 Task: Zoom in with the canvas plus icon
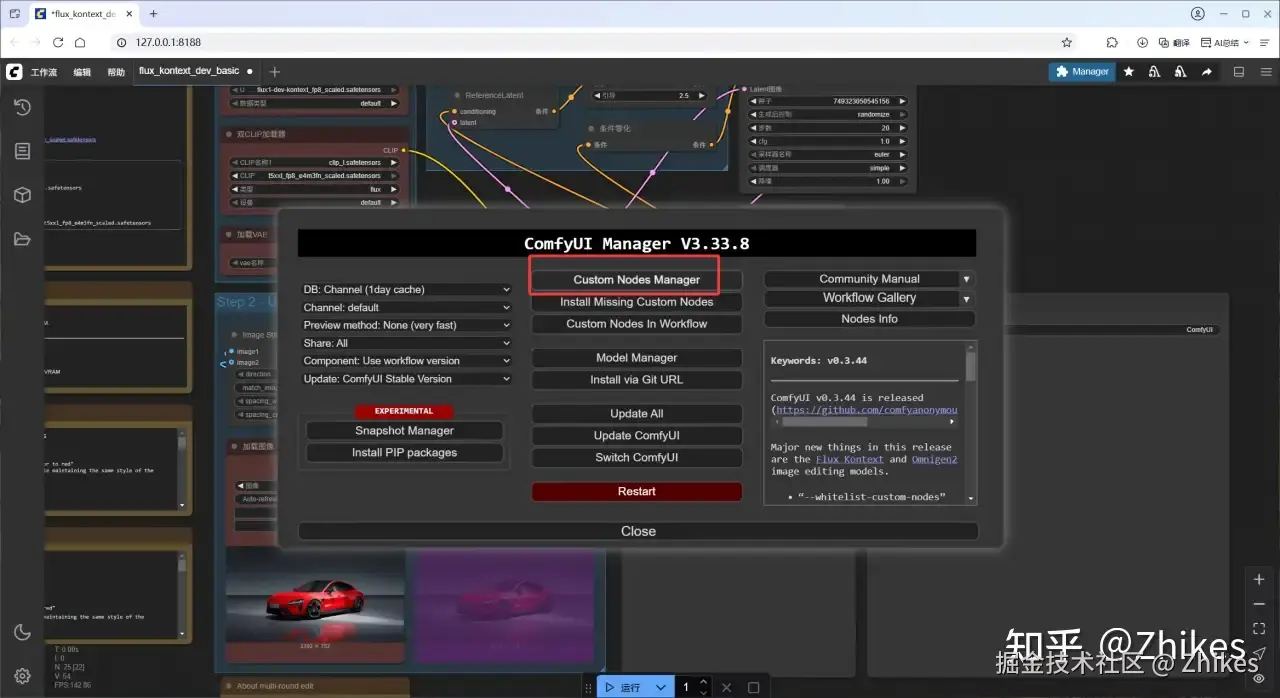1259,579
